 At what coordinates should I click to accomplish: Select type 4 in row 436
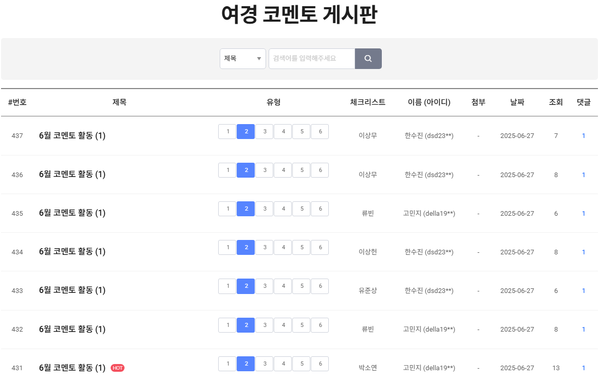pyautogui.click(x=283, y=170)
